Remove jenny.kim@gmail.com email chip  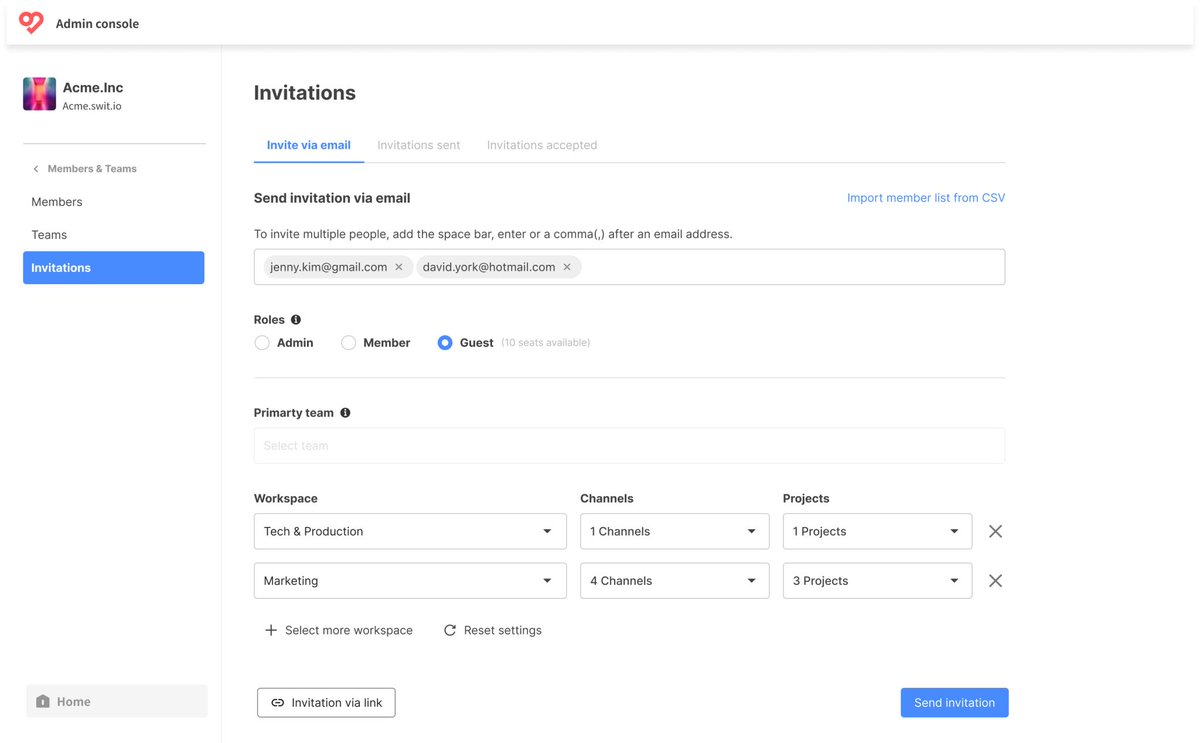coord(399,267)
